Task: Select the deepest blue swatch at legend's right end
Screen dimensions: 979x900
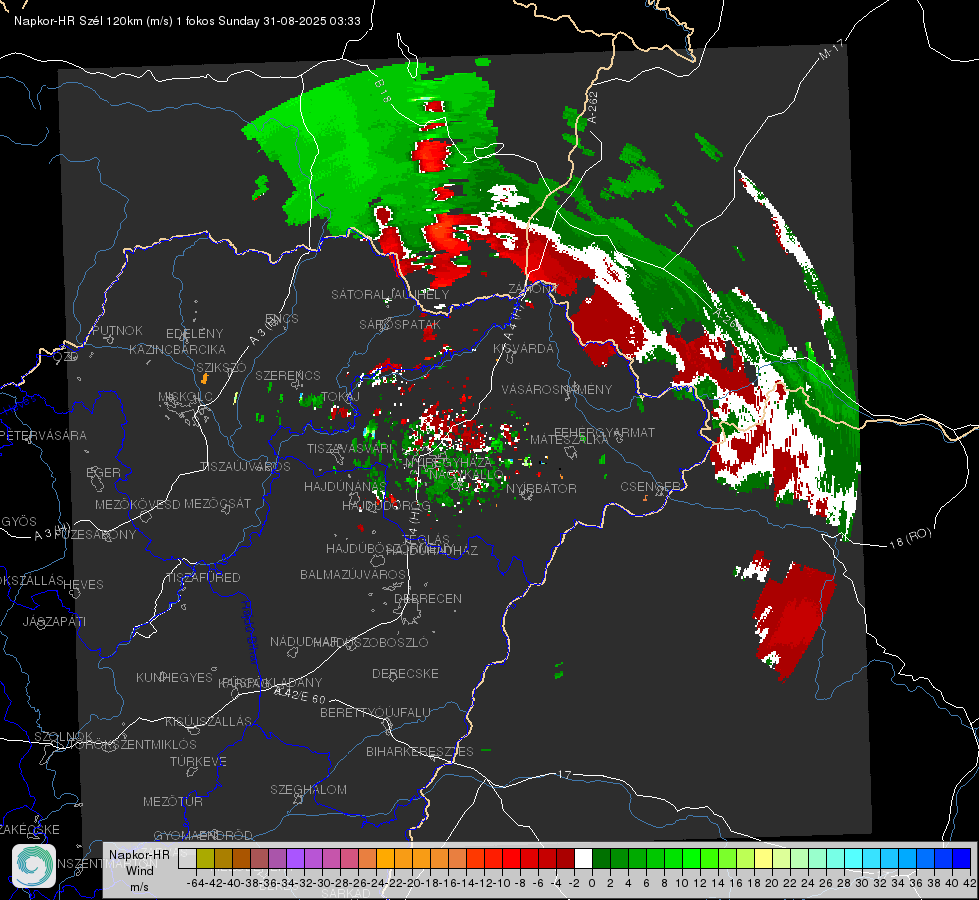Action: coord(962,858)
